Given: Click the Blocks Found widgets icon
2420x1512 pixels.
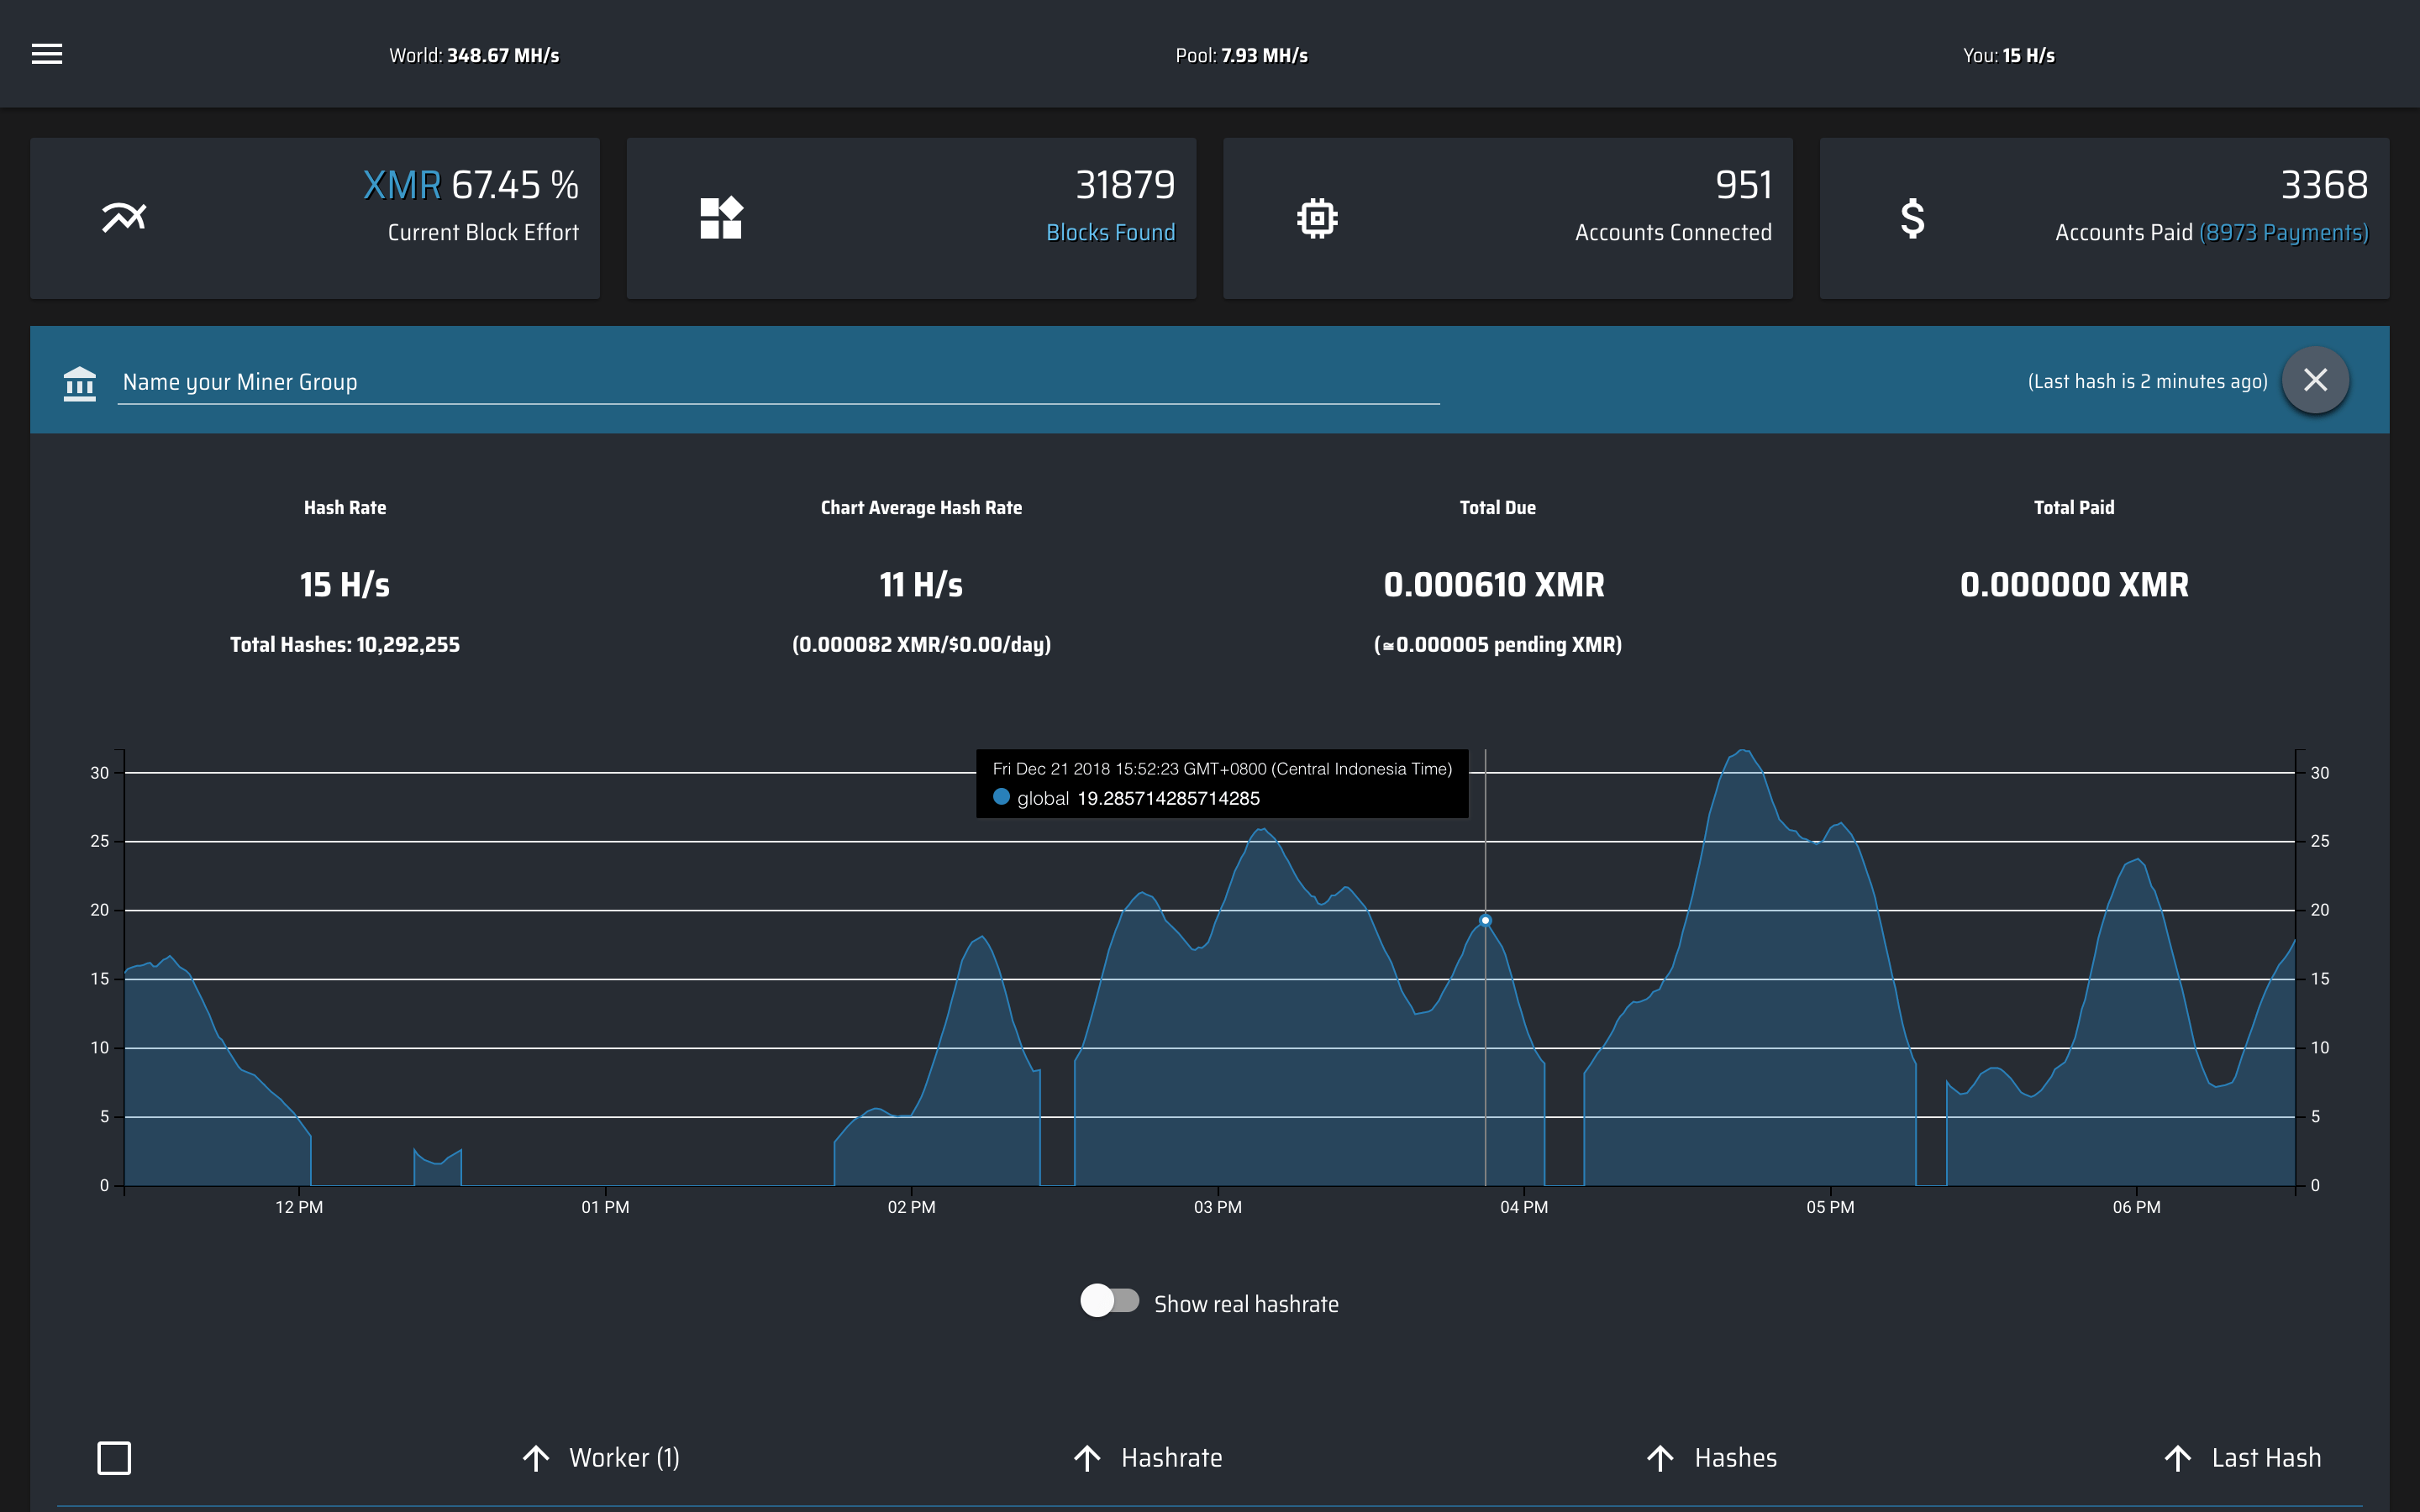Looking at the screenshot, I should pos(720,217).
